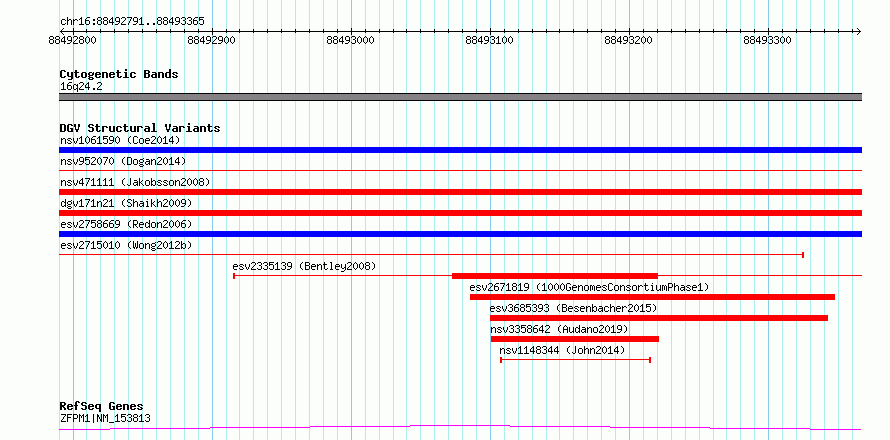Click ruler position 88493200

[x=629, y=41]
